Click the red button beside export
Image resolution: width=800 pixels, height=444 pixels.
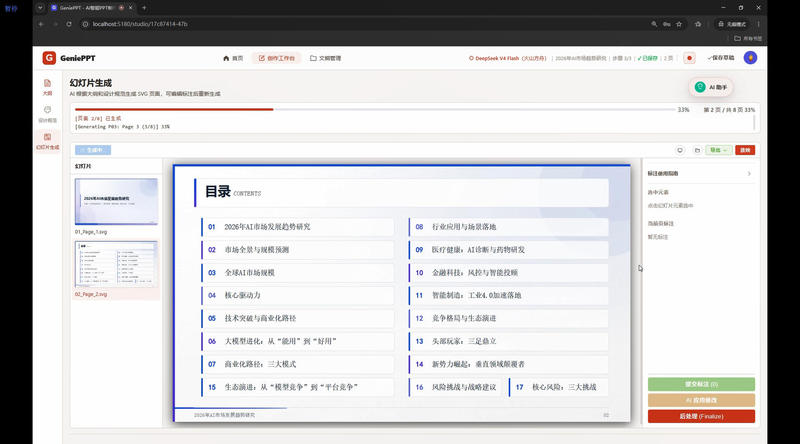(745, 150)
